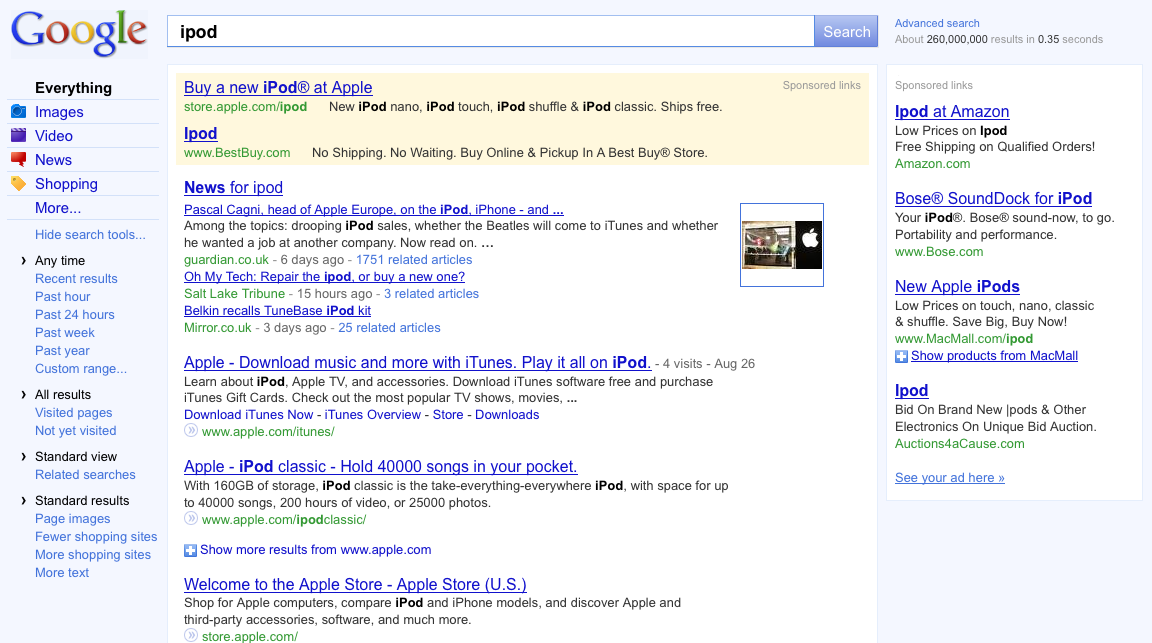The image size is (1152, 643).
Task: Open Belkin recalls TuneBase iPod kit article
Action: point(277,311)
